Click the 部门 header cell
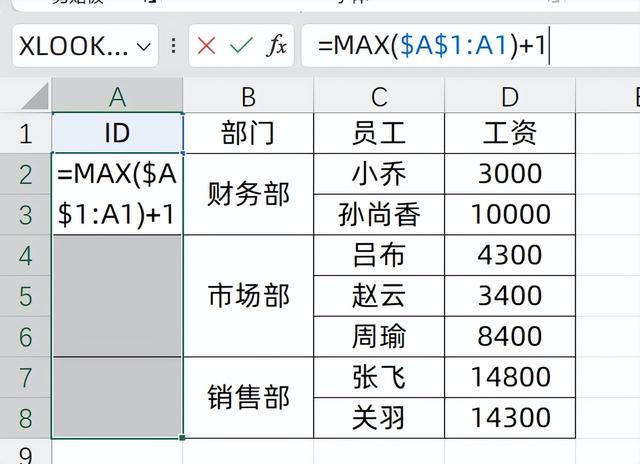This screenshot has height=464, width=640. [248, 133]
